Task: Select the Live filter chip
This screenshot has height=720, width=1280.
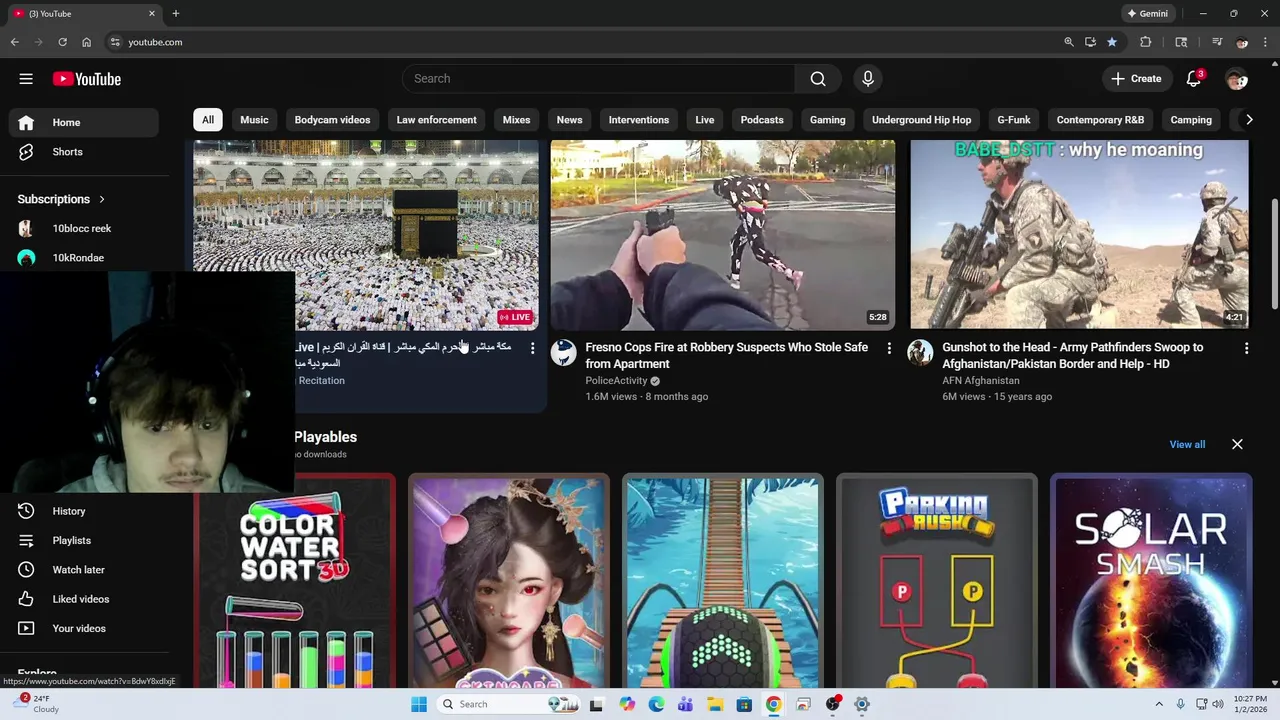Action: (x=705, y=120)
